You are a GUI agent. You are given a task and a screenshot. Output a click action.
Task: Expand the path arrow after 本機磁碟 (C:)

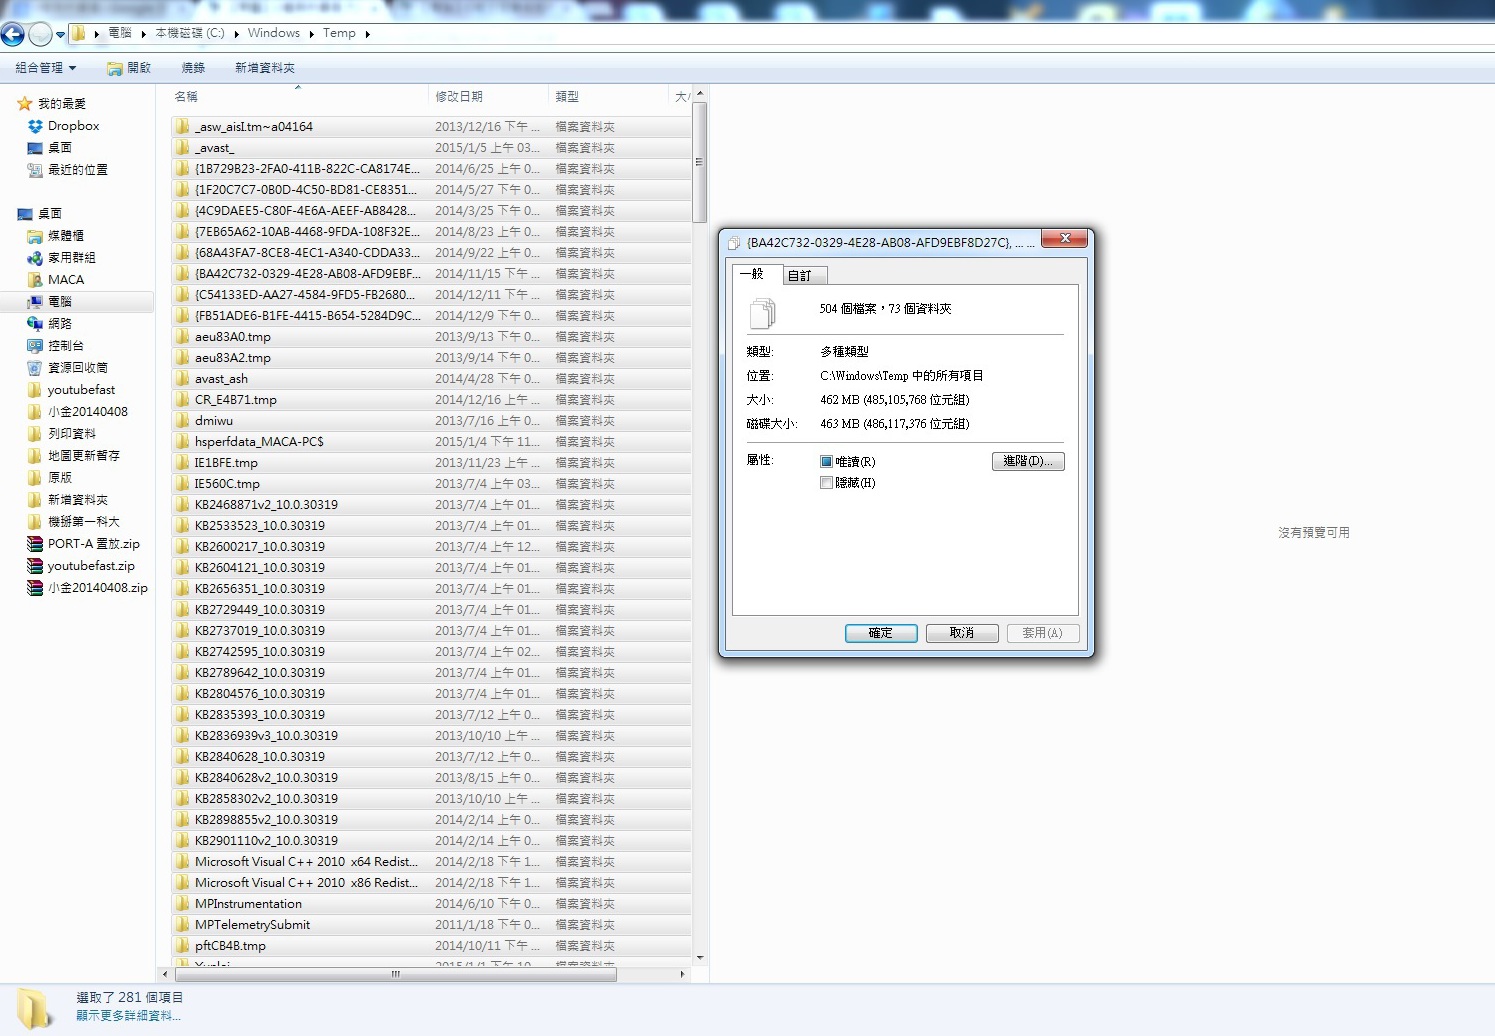pos(237,34)
